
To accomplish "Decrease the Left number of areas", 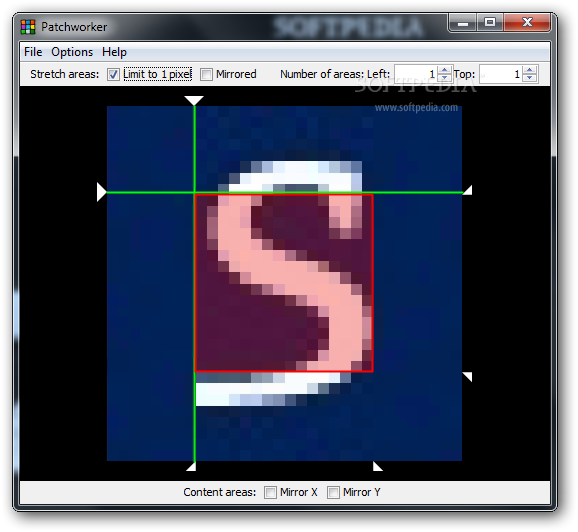I will coord(445,78).
